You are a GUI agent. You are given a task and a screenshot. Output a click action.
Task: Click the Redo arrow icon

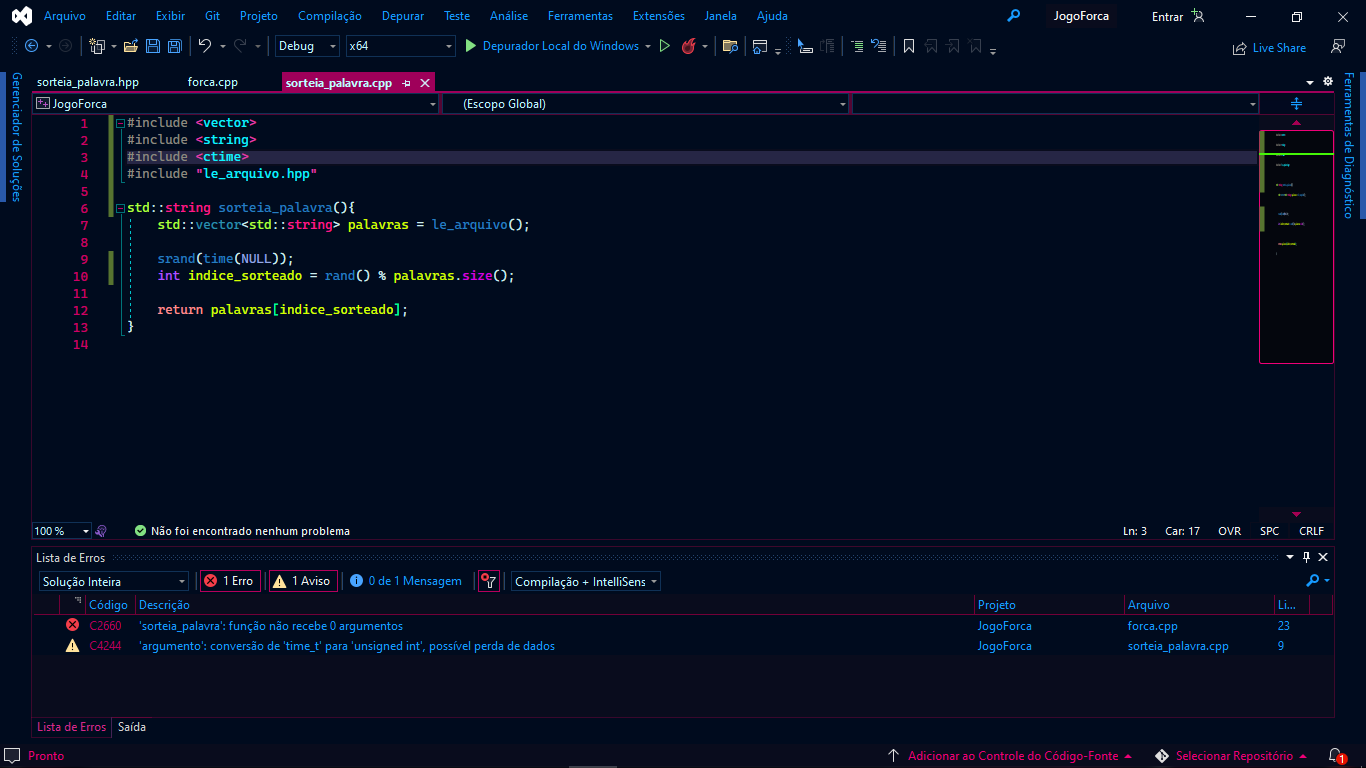[x=240, y=46]
